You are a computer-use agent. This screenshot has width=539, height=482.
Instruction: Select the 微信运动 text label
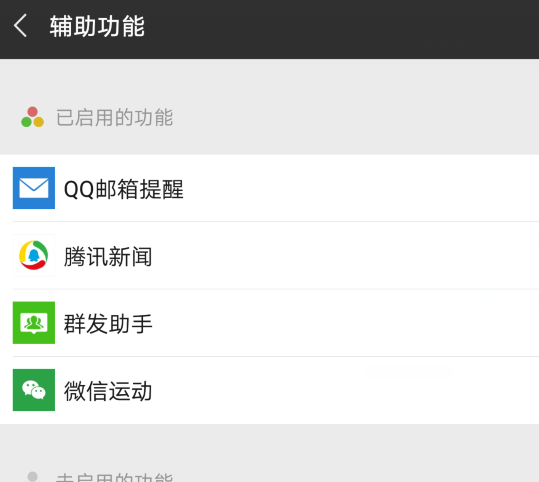tap(108, 391)
